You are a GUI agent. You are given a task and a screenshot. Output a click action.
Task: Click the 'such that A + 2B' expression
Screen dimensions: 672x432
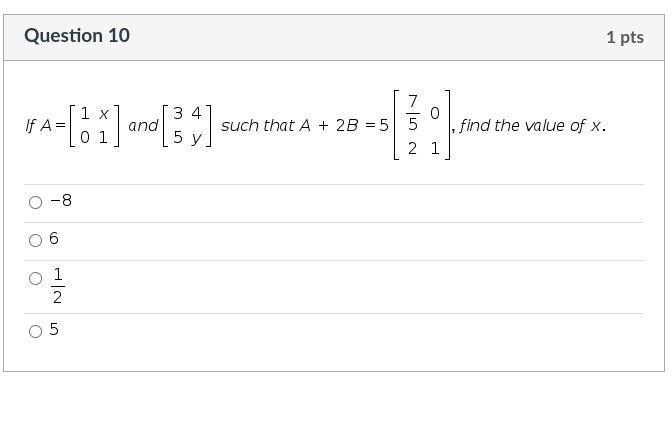(297, 126)
